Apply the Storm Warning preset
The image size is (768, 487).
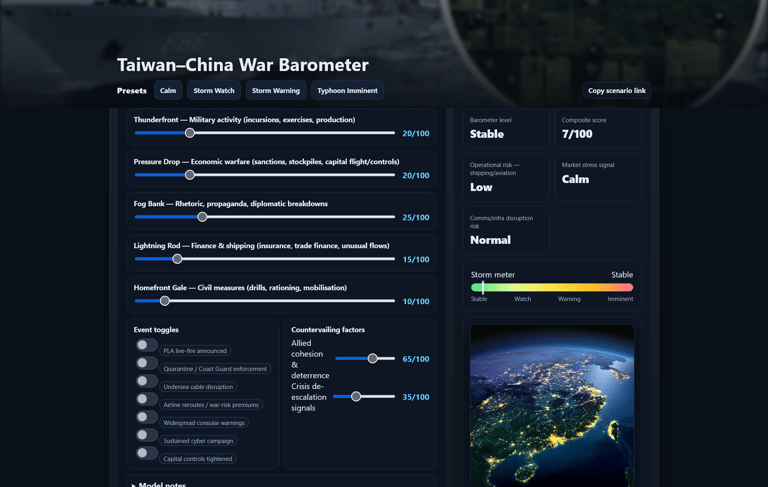click(276, 91)
